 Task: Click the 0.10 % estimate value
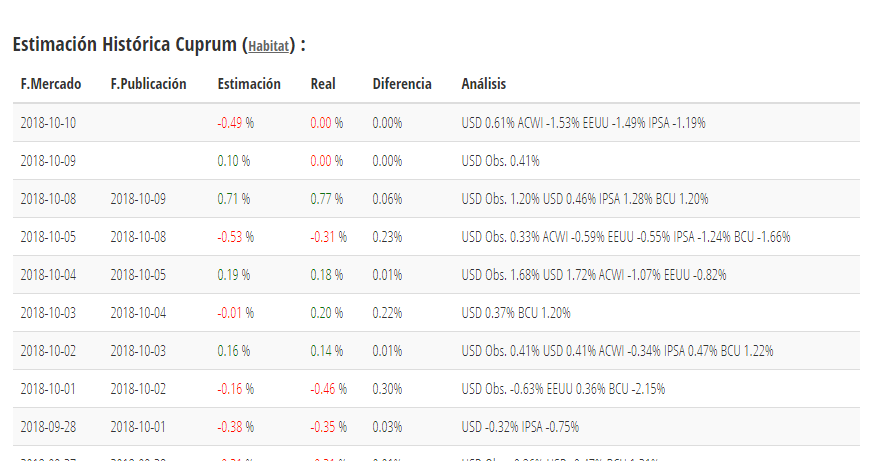234,161
